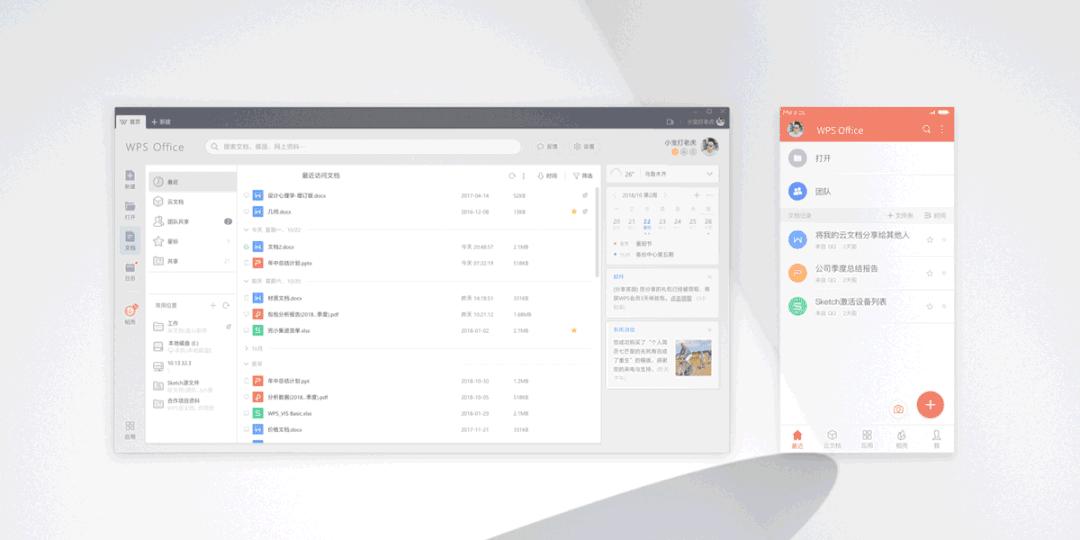Open 本地磁盘 (E:) in 常用位置 list
Screen dimensions: 1080x540
191,346
